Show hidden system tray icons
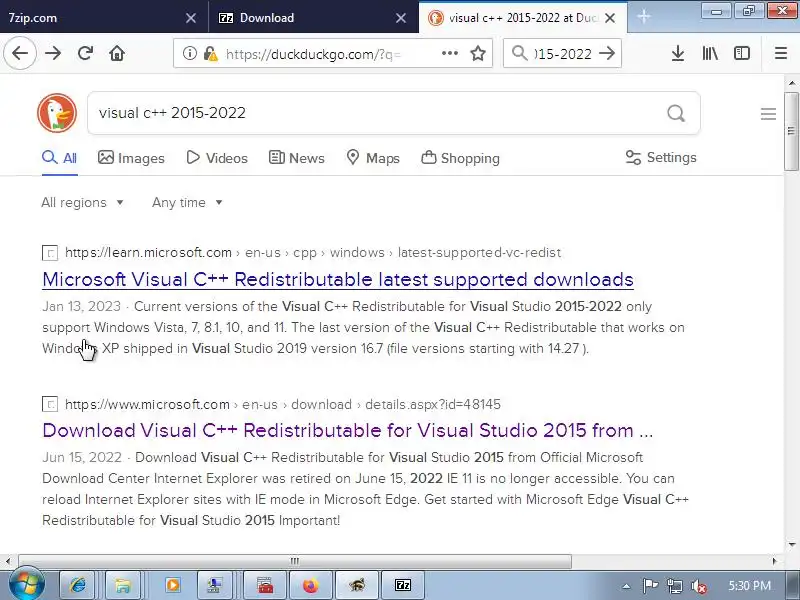Screen dimensions: 800x600 coord(626,586)
